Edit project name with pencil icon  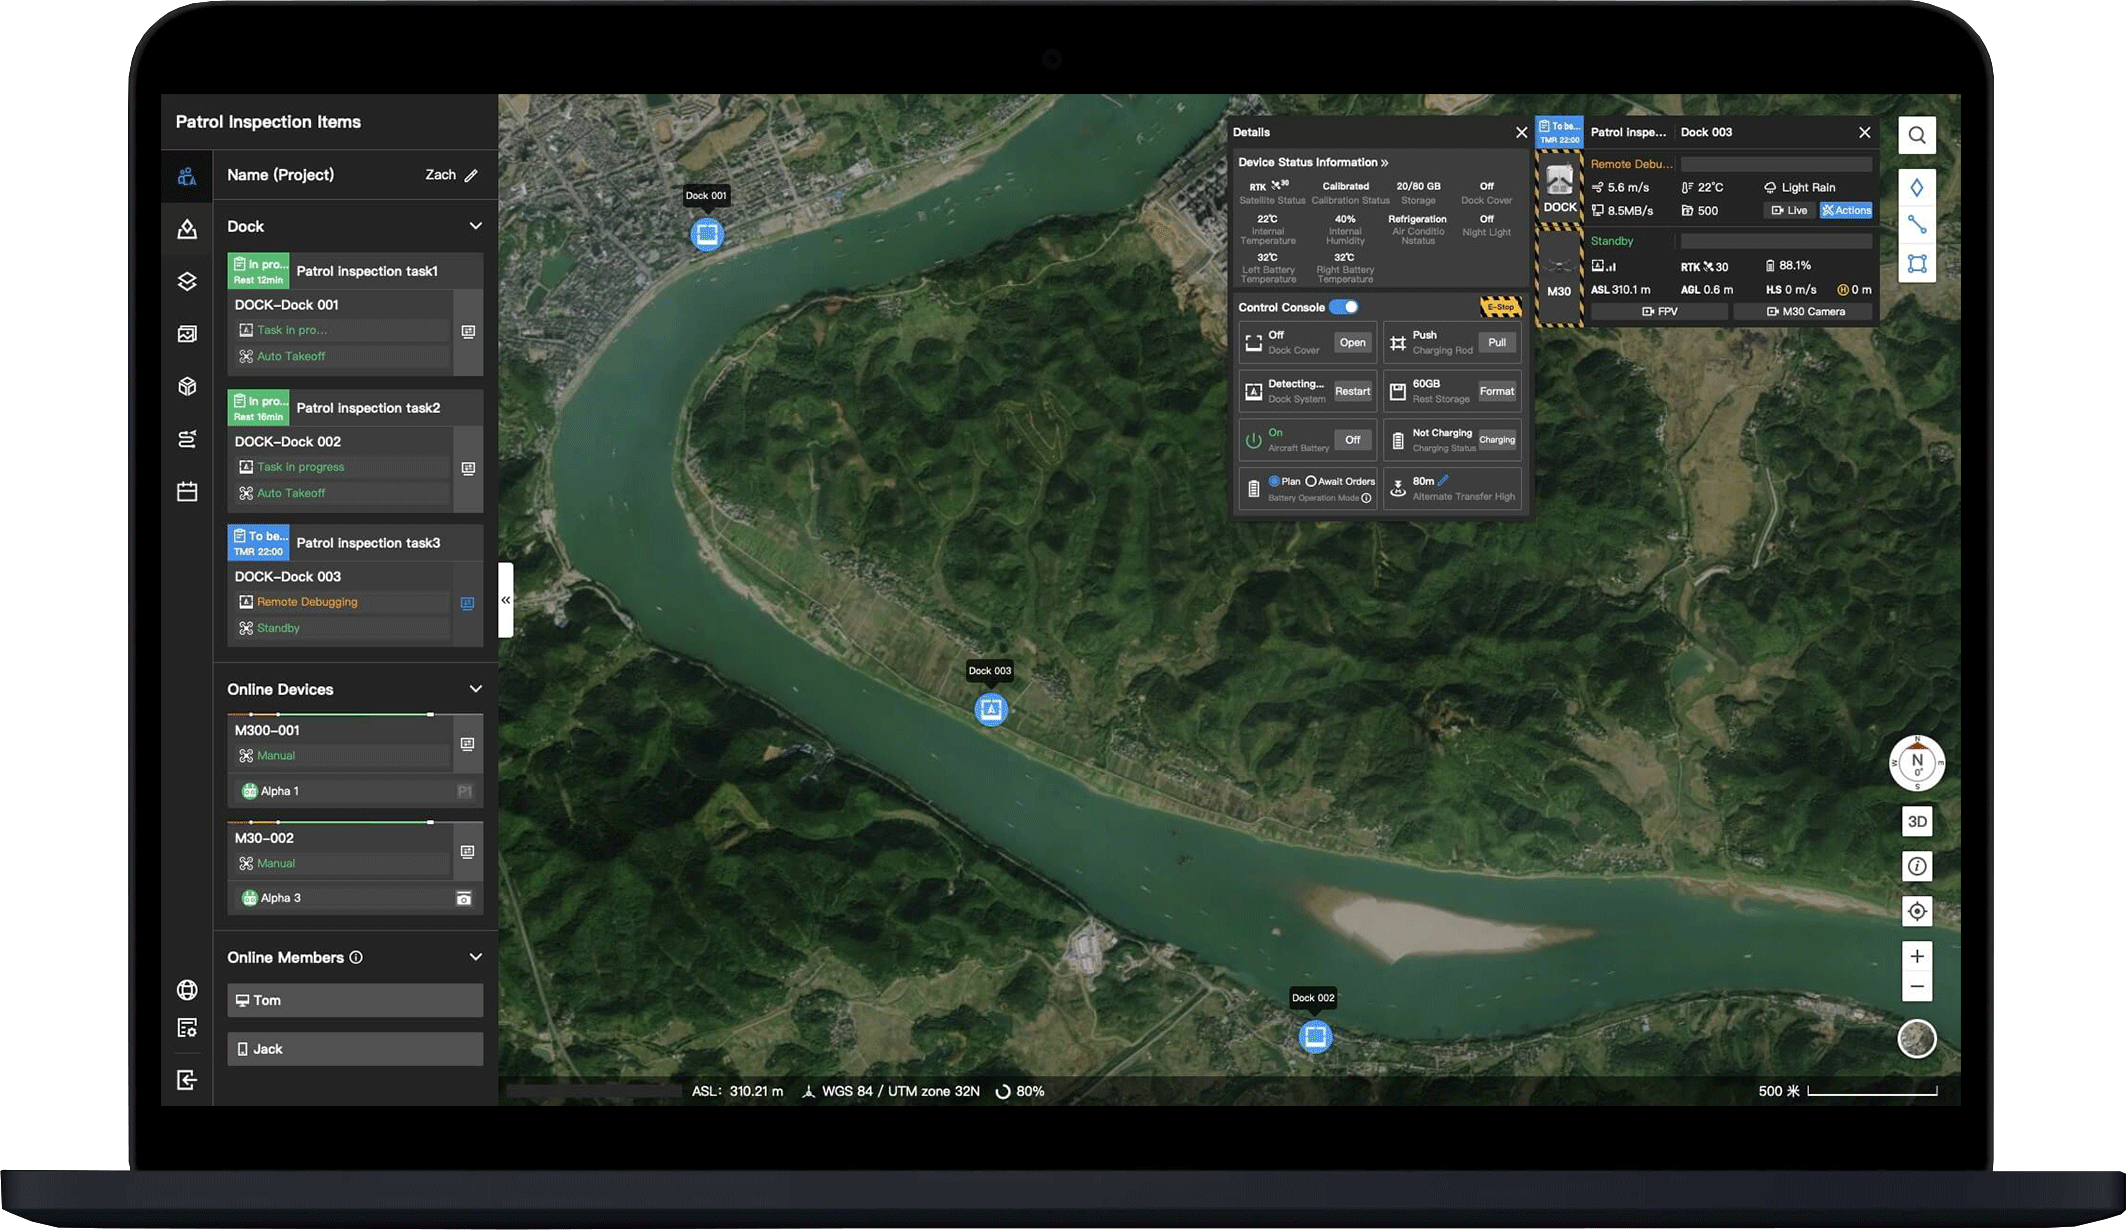click(x=471, y=175)
